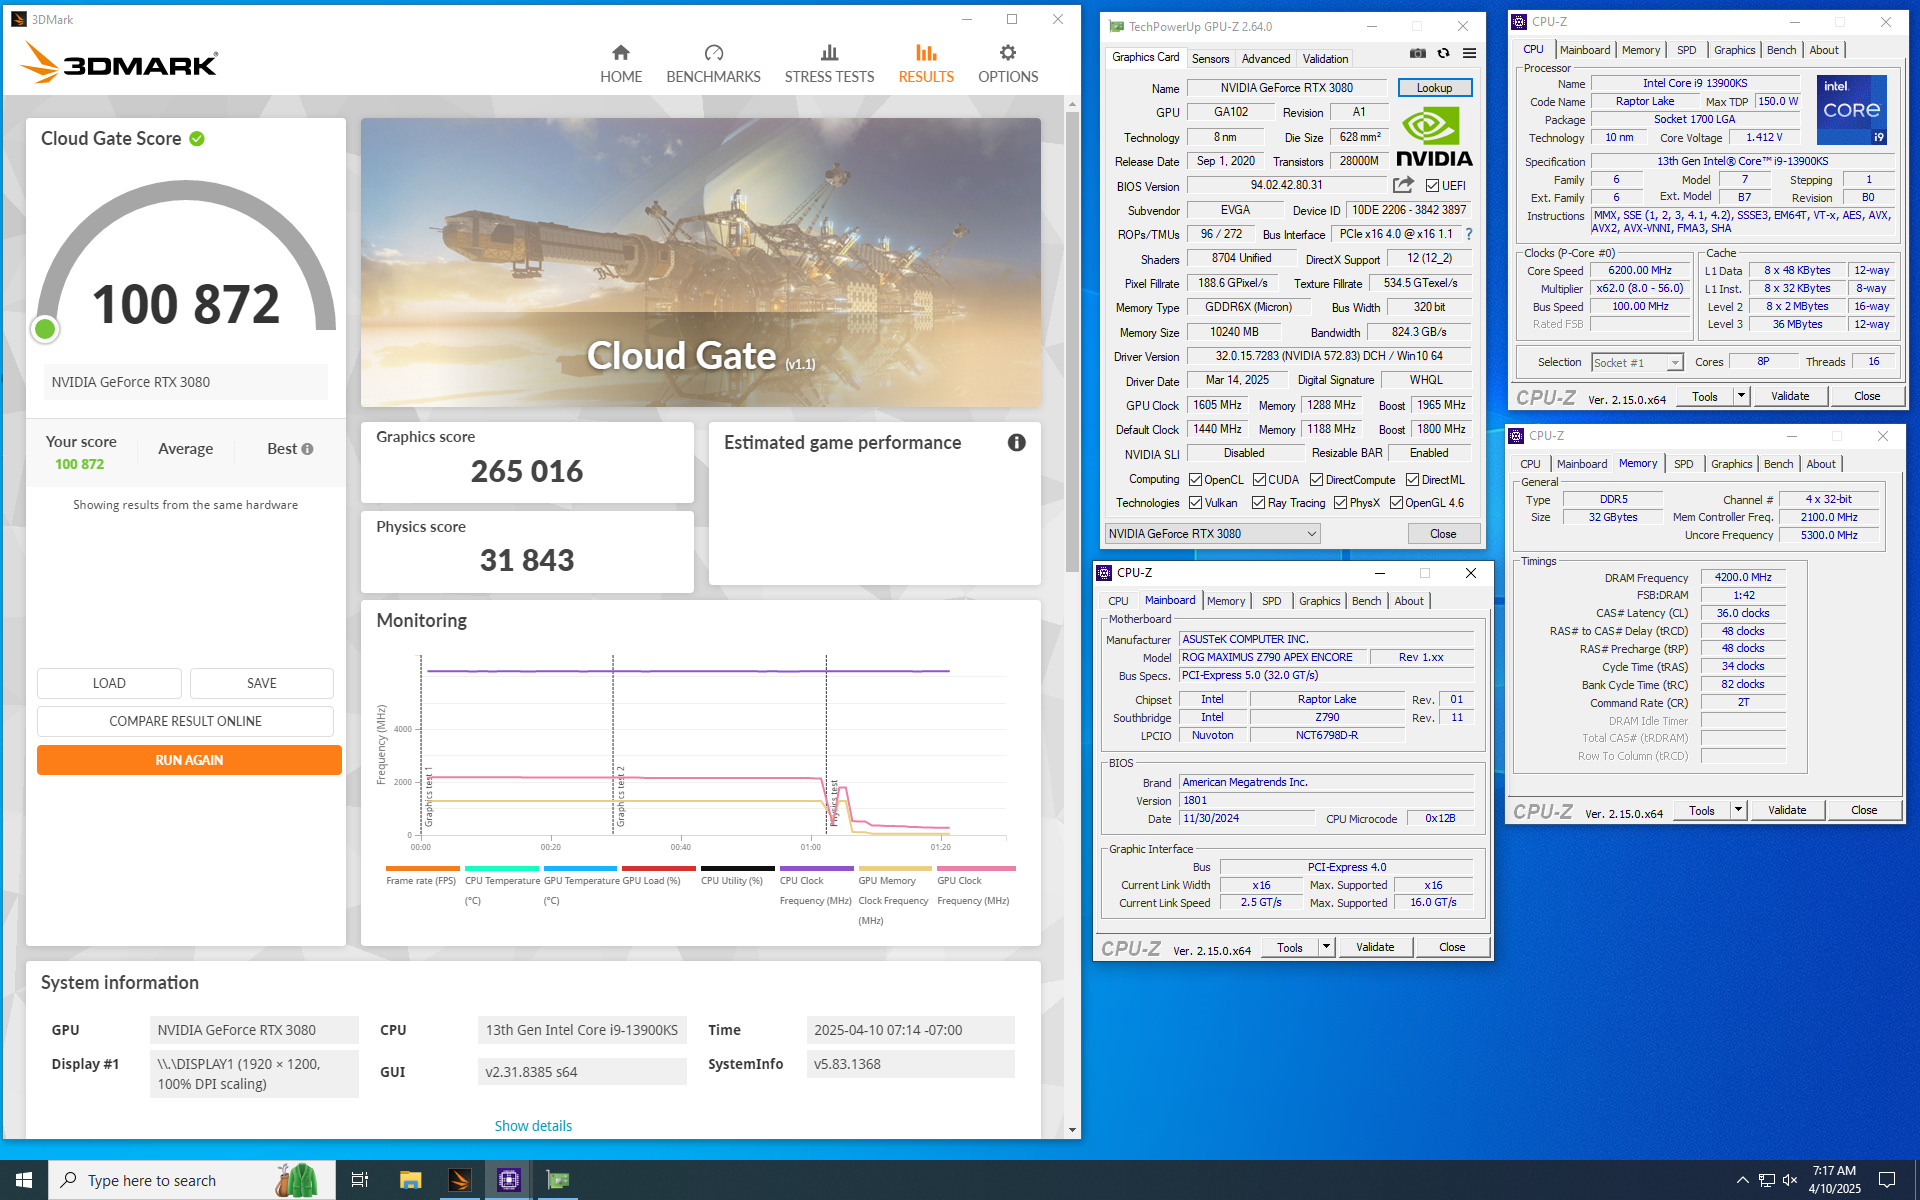Click GPU-Z refresh icon
This screenshot has height=1200, width=1920.
pyautogui.click(x=1443, y=53)
